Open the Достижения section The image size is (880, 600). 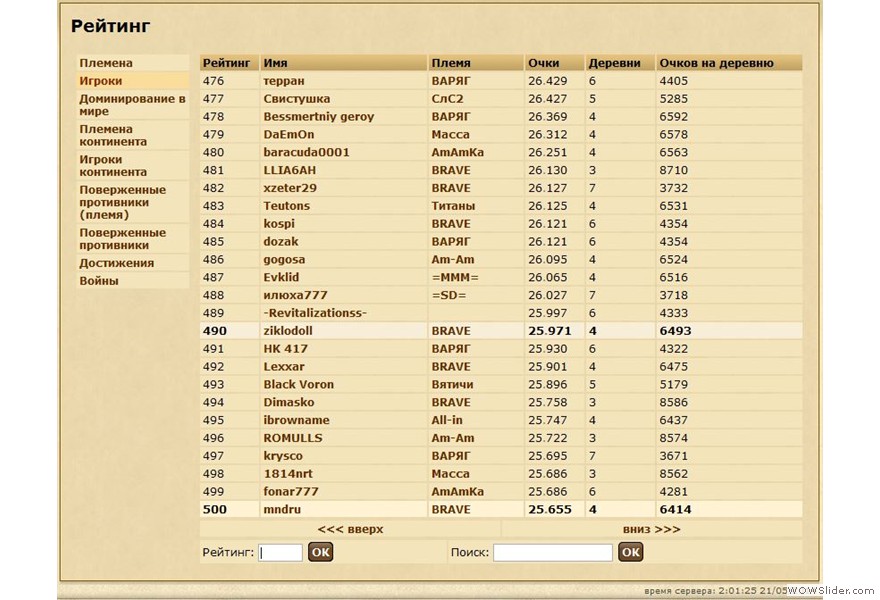(x=117, y=263)
